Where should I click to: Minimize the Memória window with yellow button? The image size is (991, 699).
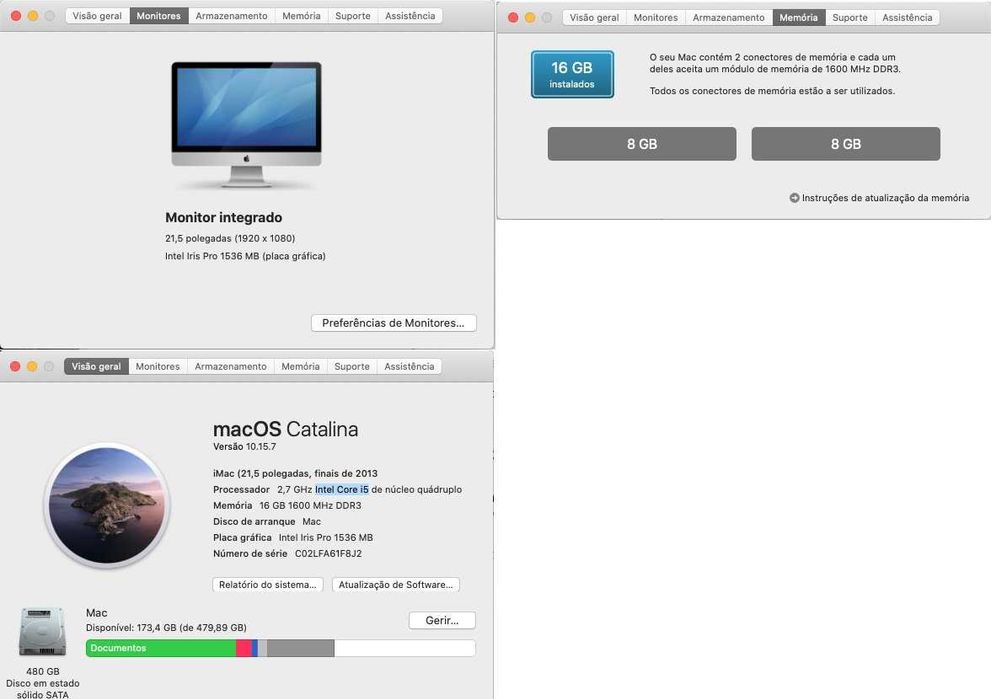click(x=530, y=18)
